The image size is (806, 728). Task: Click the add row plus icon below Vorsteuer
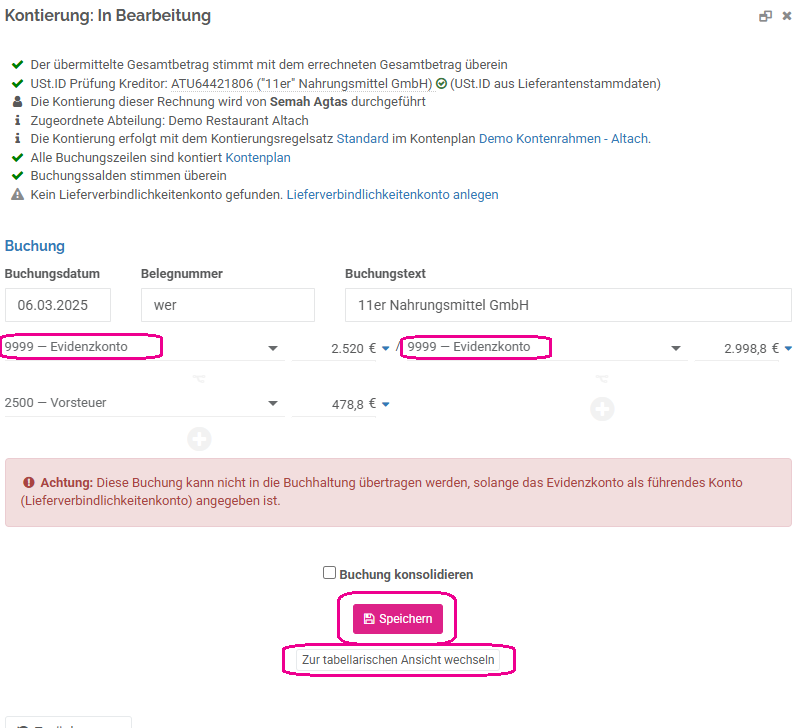[x=199, y=439]
